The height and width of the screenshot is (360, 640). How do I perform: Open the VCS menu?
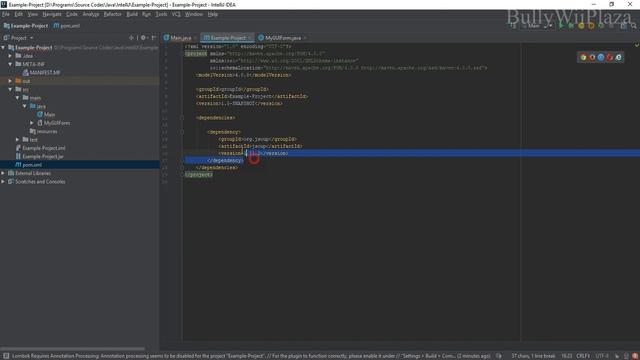[176, 14]
